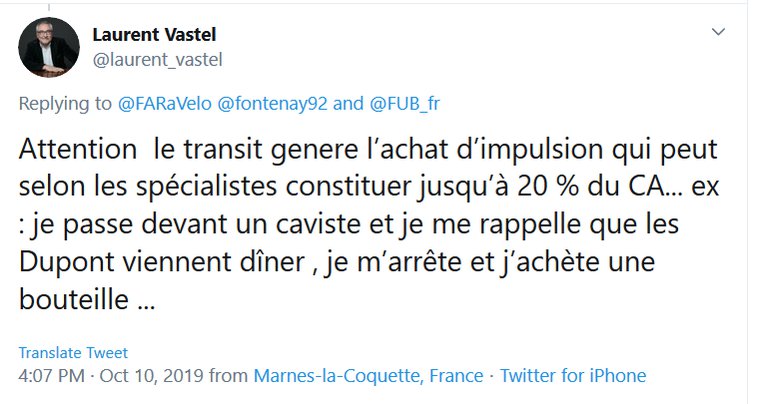Open the Marnes-la-Coquette, France location link

369,376
